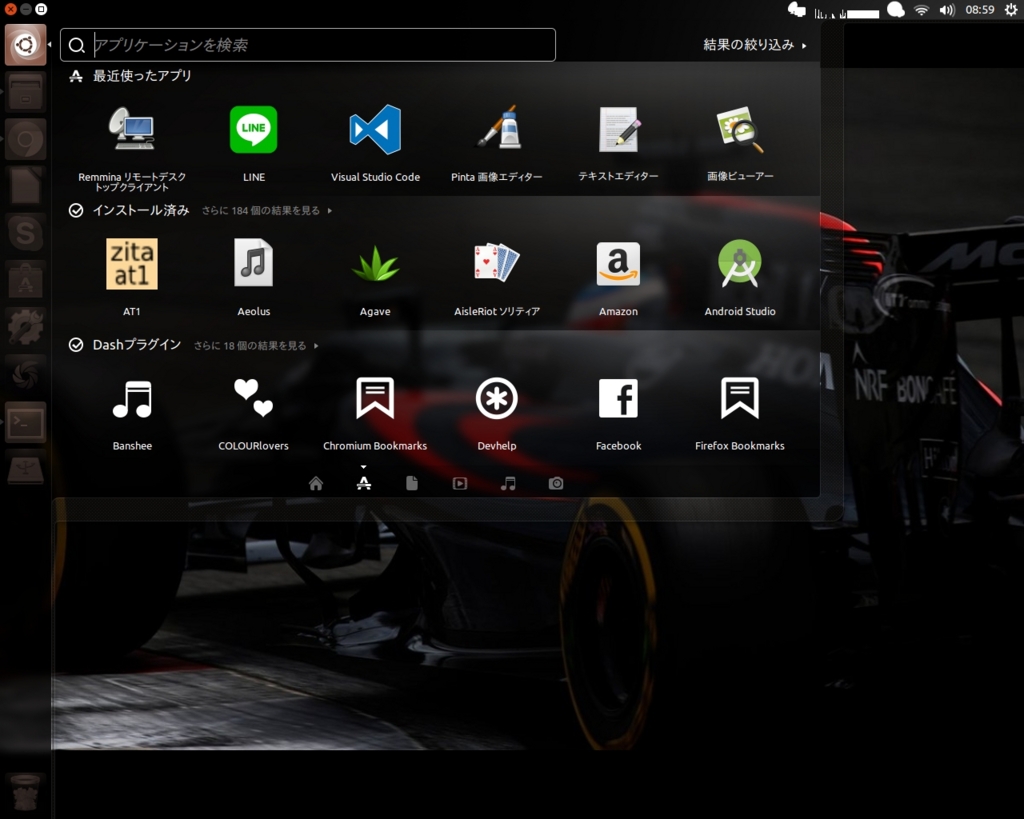Select the Banshee Dash plugin
1024x819 pixels.
[132, 413]
